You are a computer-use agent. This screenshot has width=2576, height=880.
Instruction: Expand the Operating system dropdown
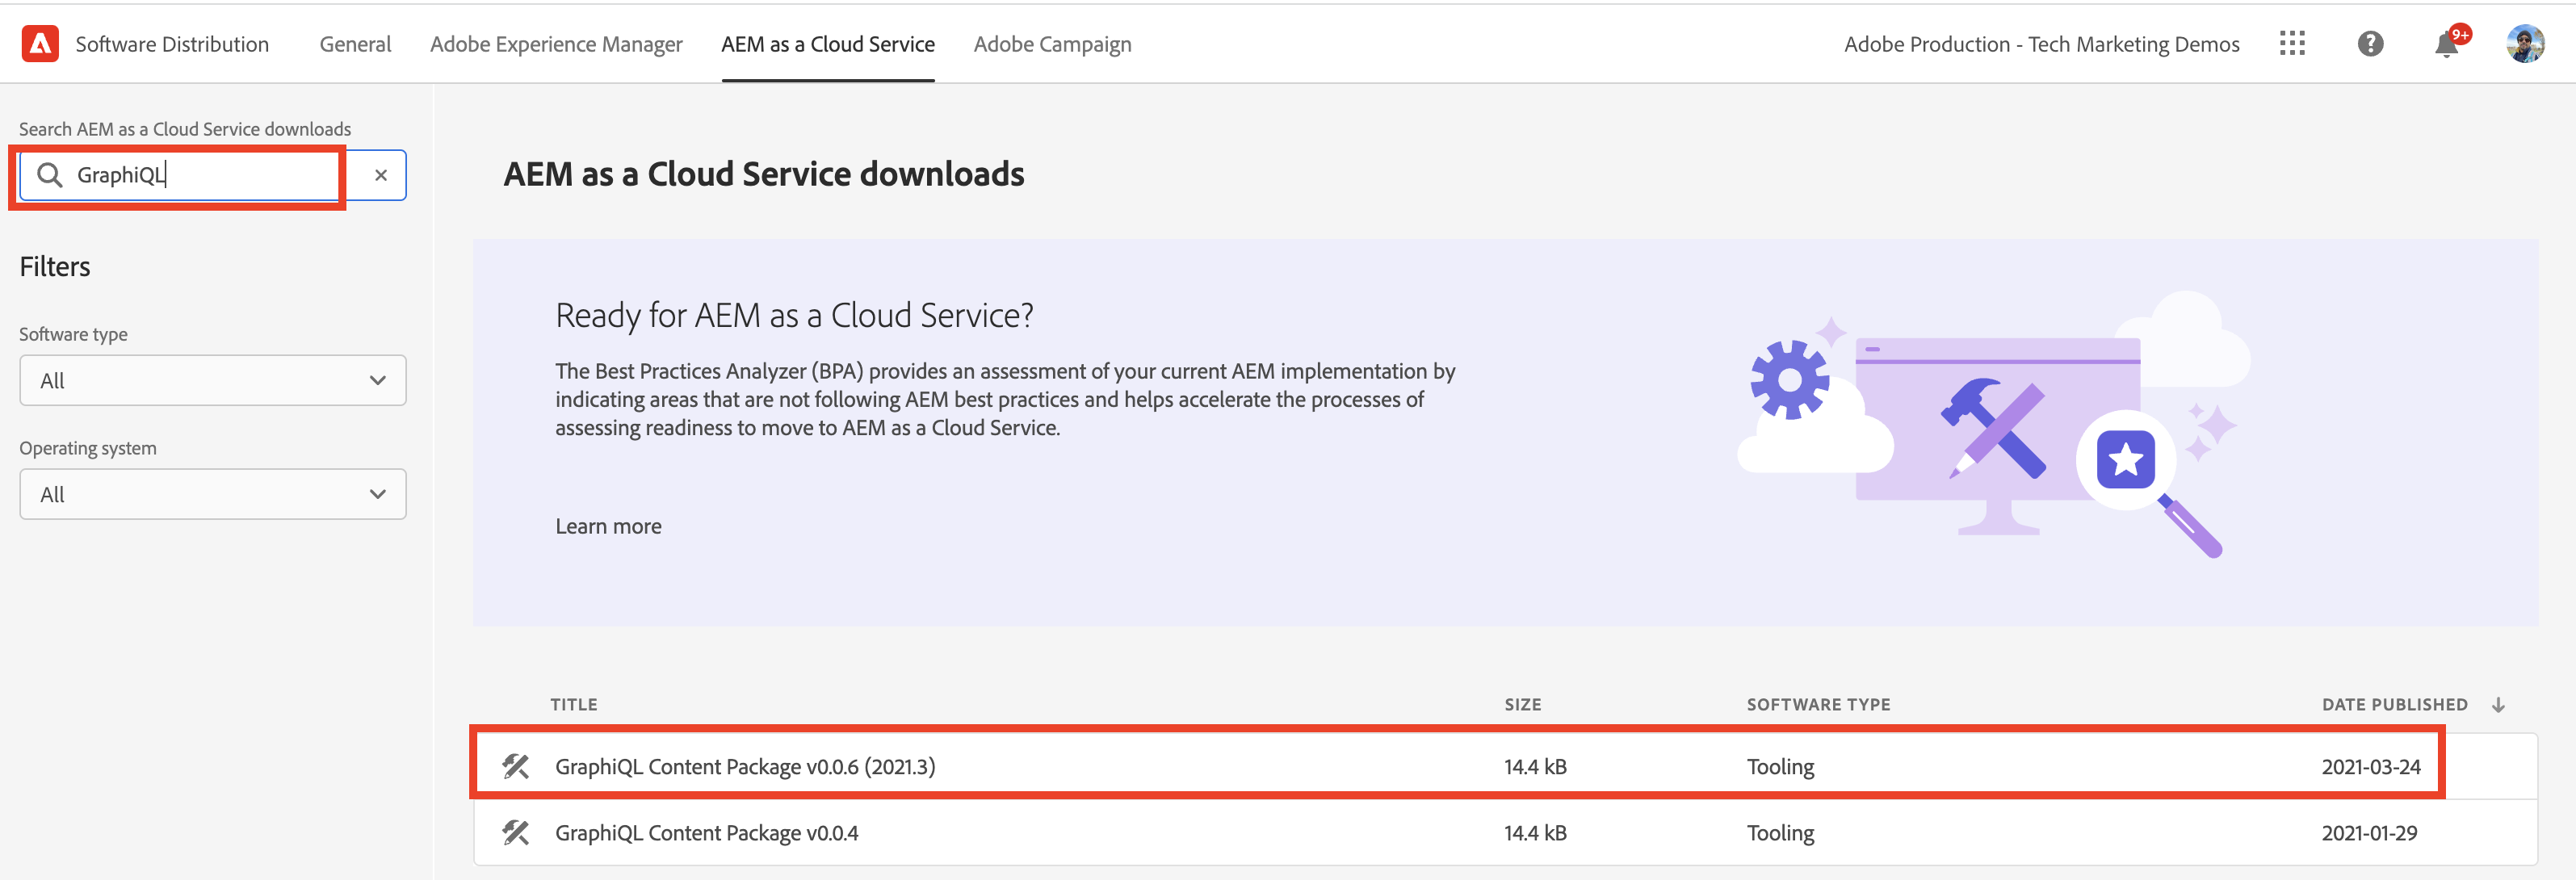(x=212, y=494)
